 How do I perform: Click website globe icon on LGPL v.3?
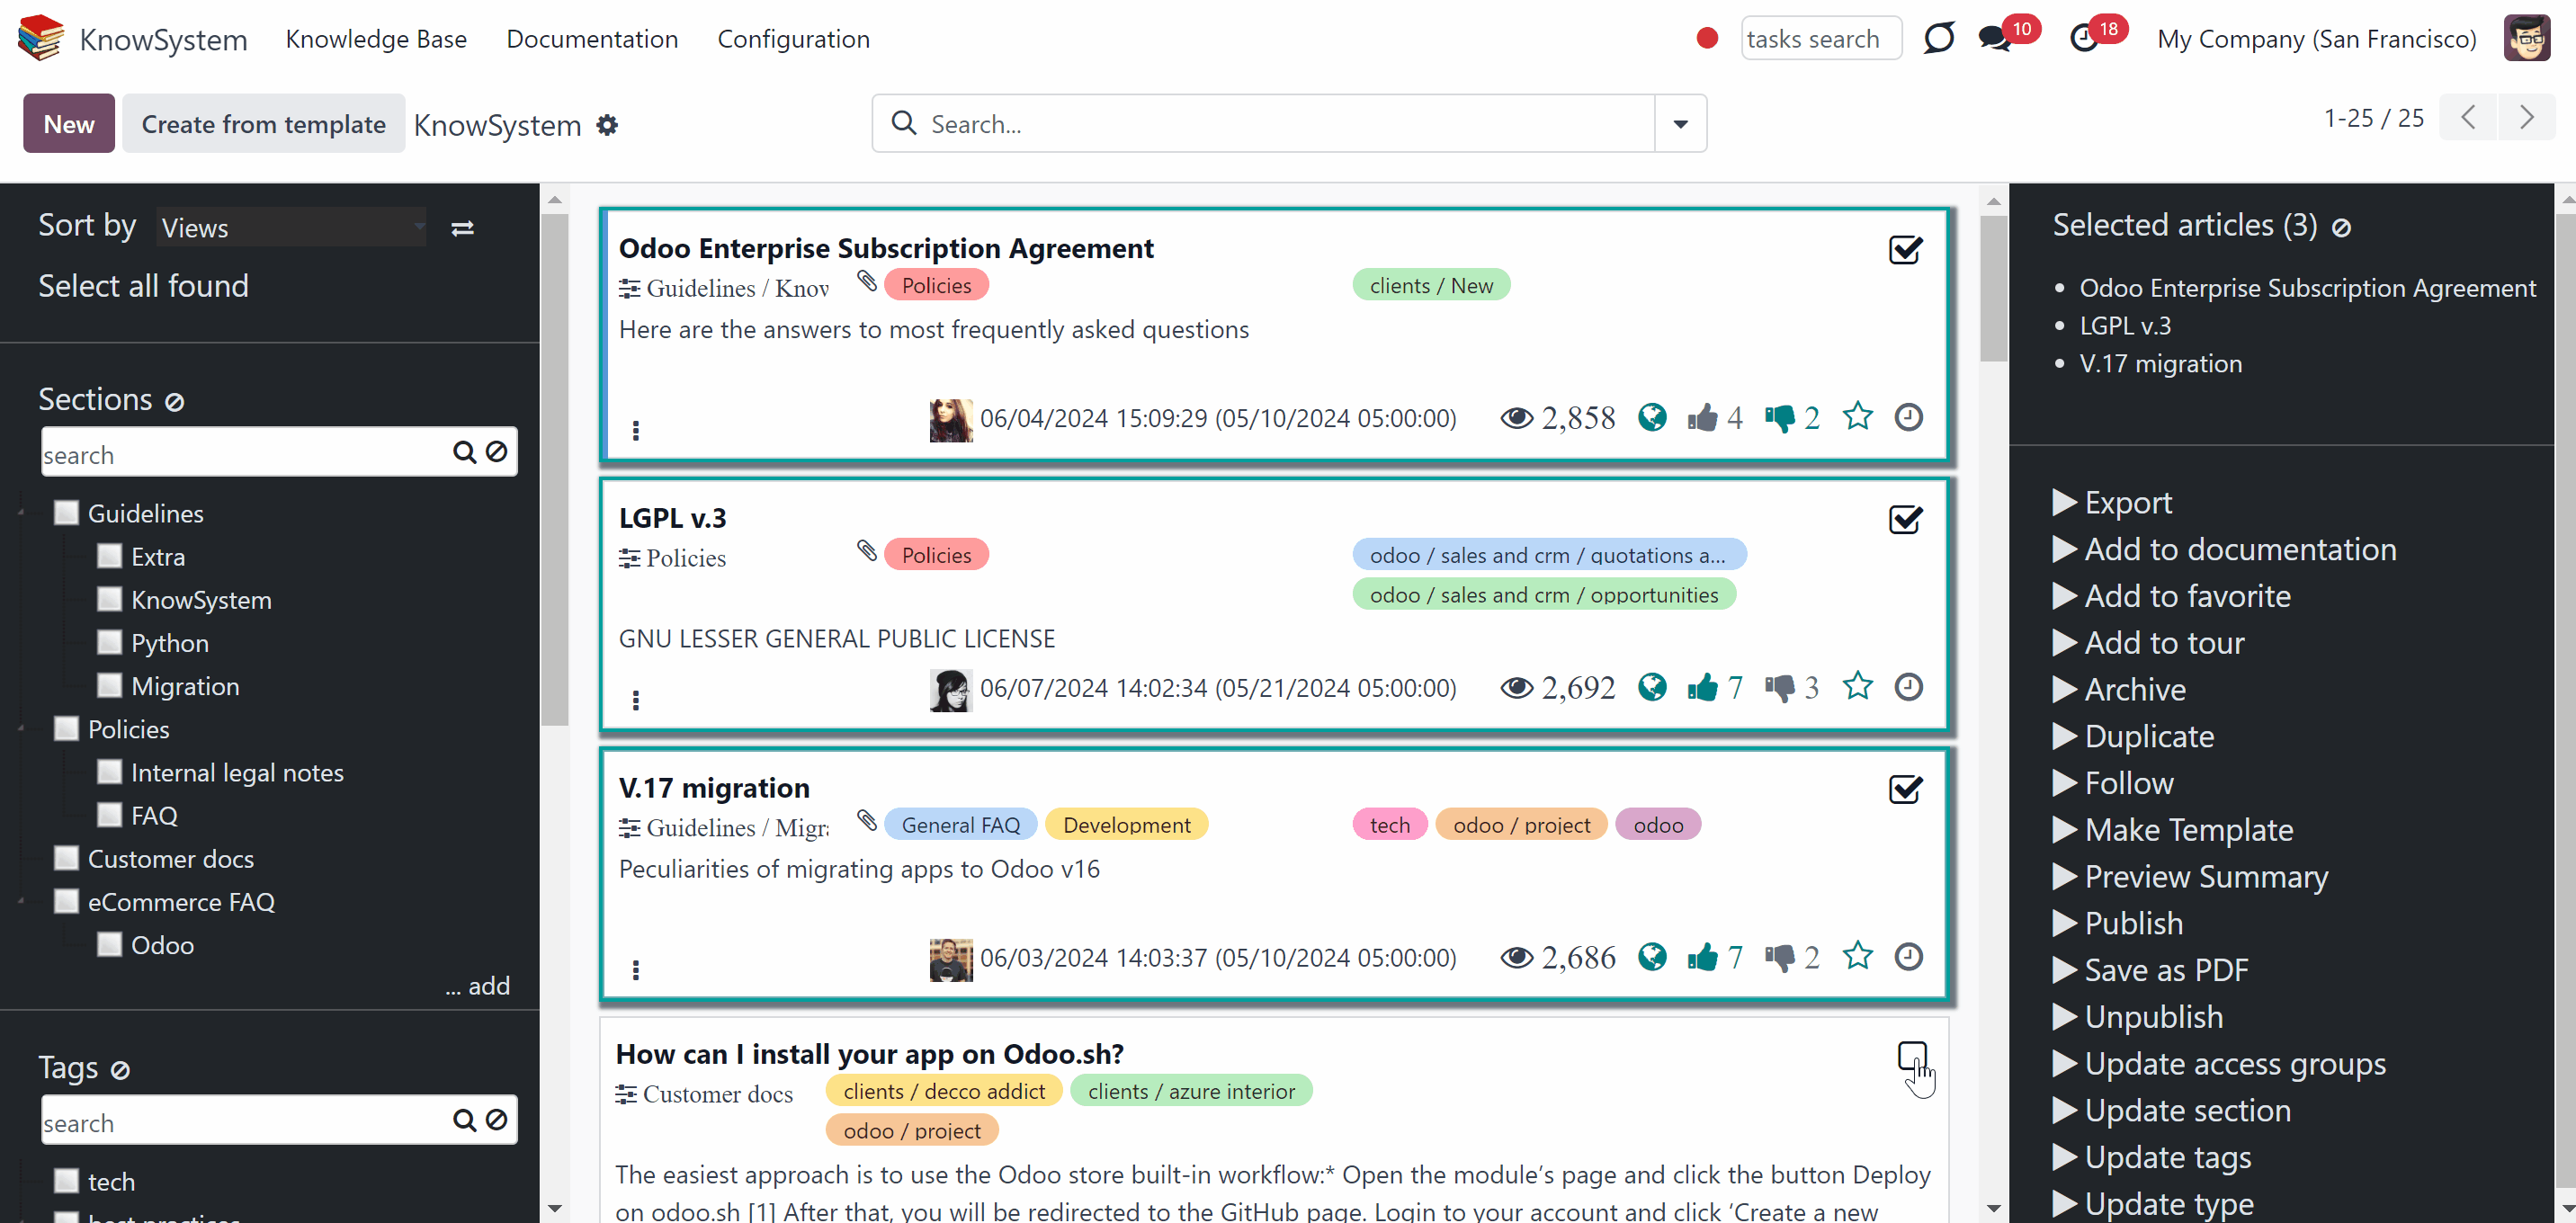coord(1652,687)
